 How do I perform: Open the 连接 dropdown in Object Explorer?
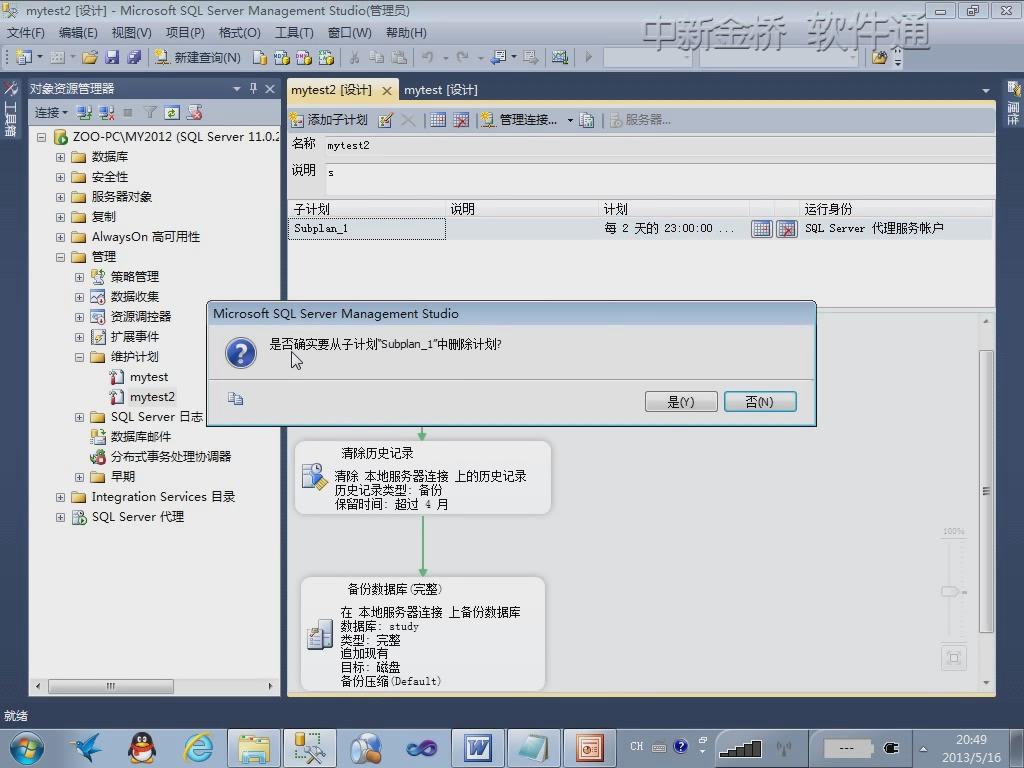click(x=51, y=113)
